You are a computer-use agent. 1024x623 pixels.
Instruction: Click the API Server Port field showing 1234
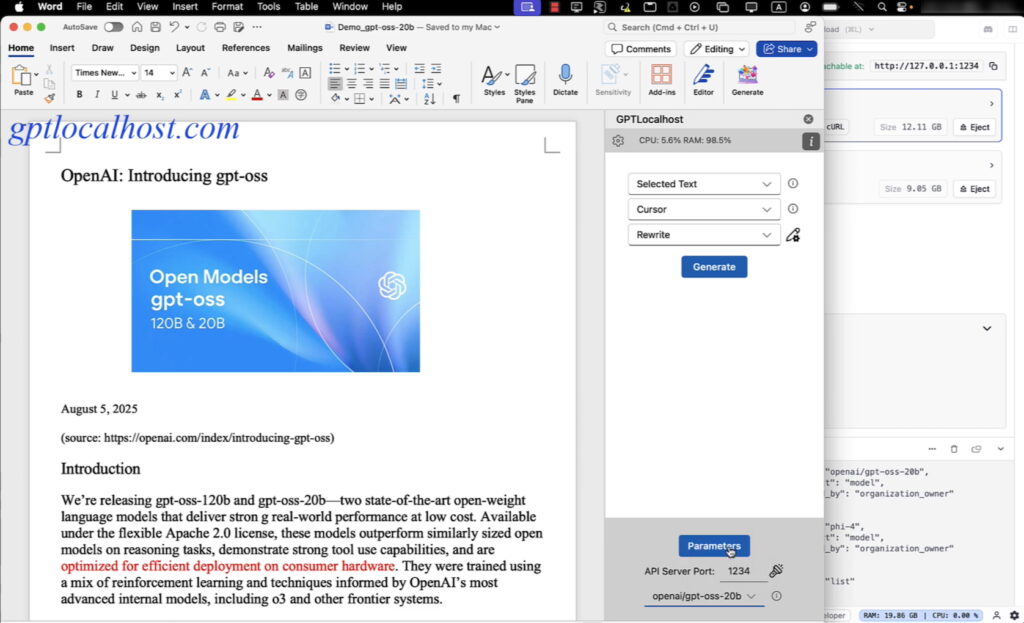pyautogui.click(x=742, y=570)
